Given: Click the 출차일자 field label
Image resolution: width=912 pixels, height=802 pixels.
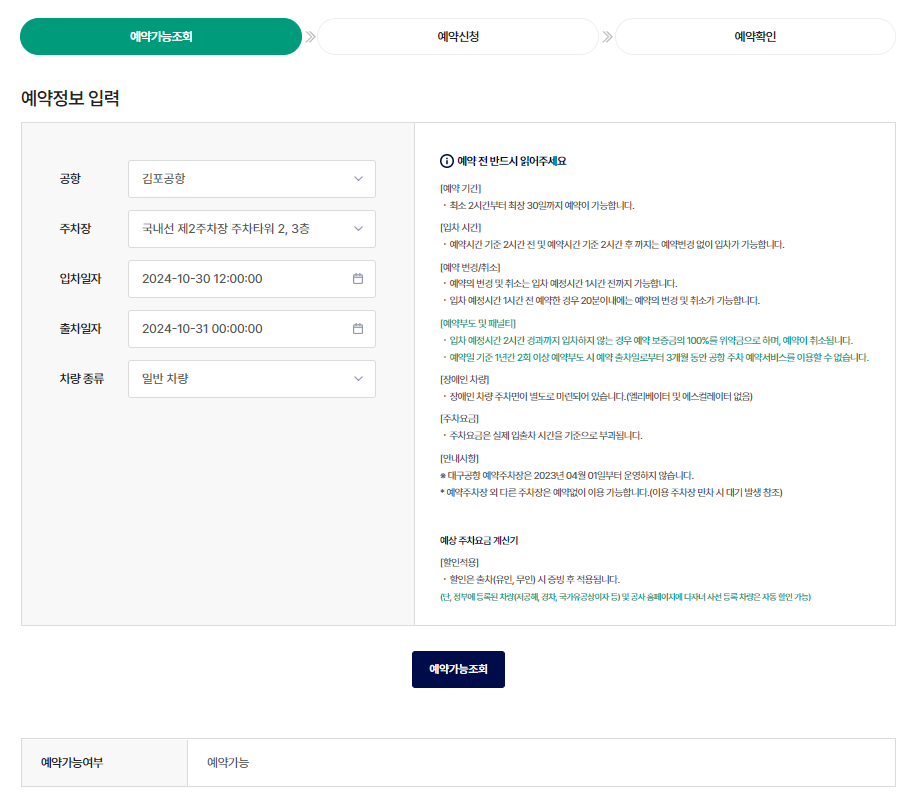Looking at the screenshot, I should (80, 329).
